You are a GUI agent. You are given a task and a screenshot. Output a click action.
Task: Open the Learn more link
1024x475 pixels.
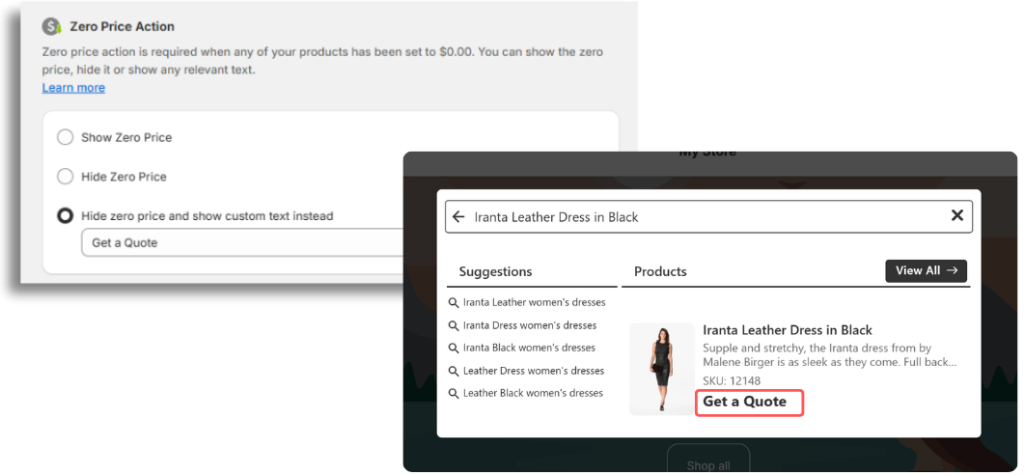tap(73, 88)
